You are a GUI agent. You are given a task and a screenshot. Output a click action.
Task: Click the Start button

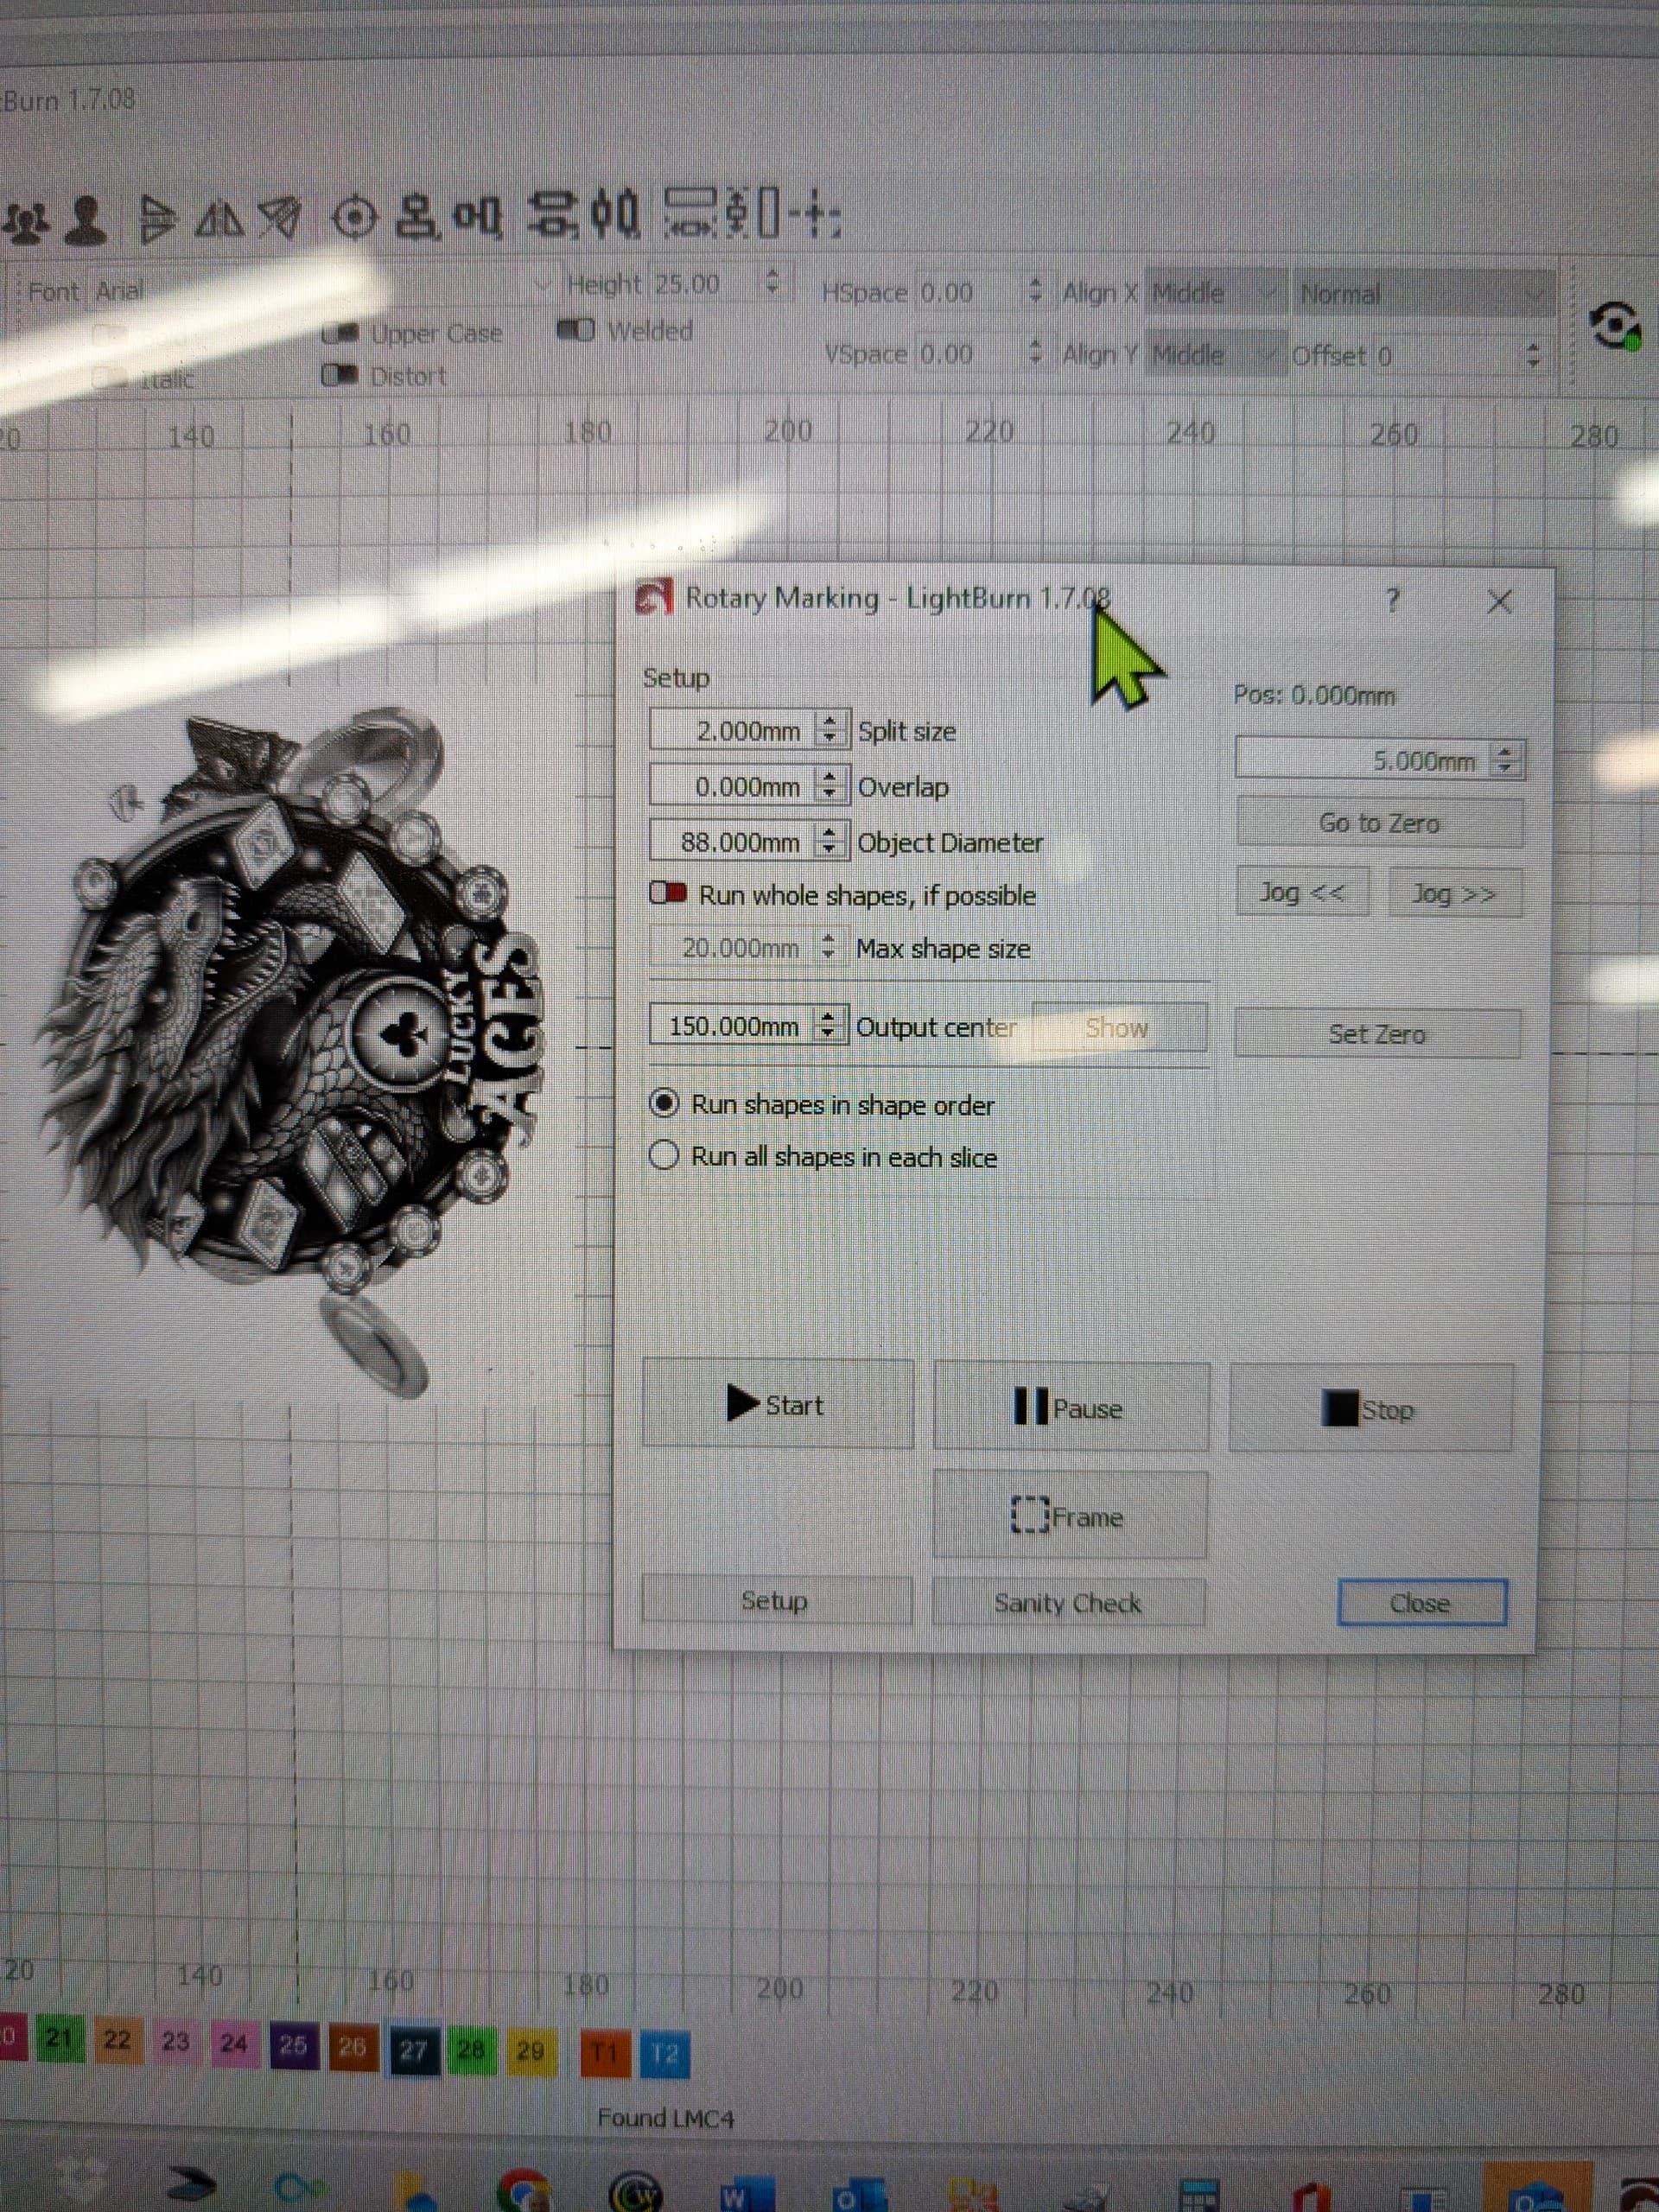coord(778,1404)
